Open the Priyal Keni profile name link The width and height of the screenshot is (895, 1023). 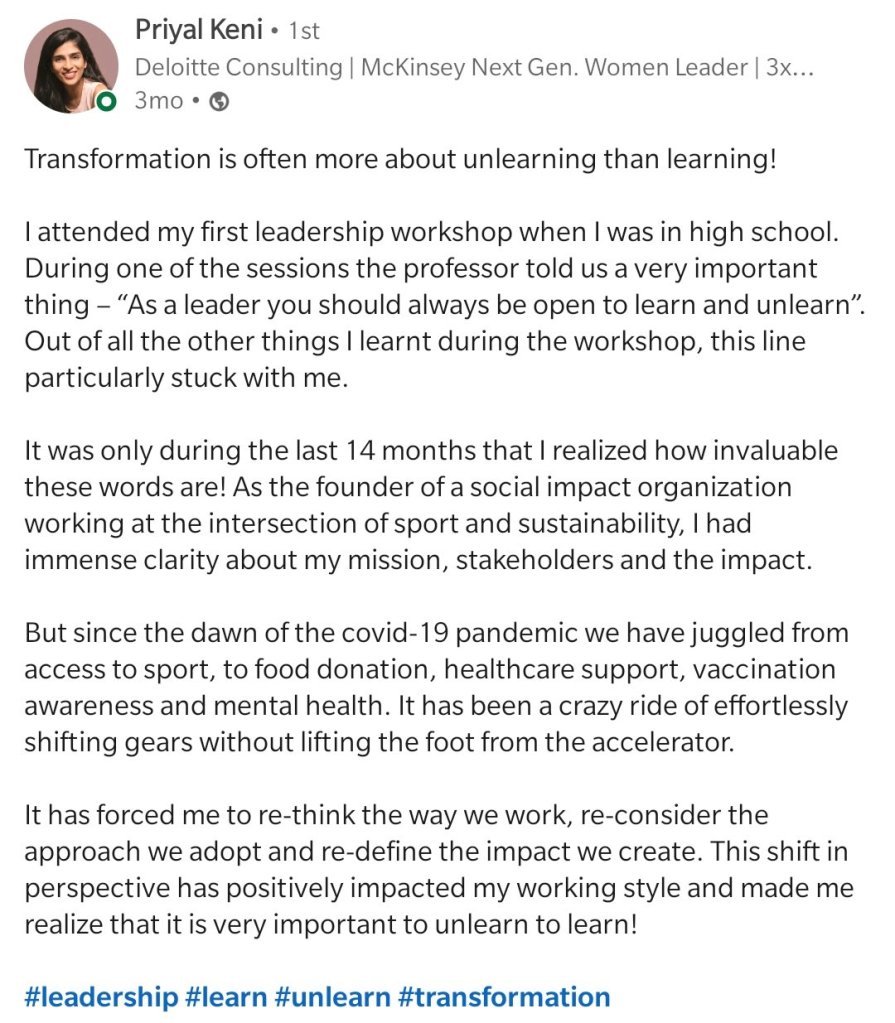[199, 31]
